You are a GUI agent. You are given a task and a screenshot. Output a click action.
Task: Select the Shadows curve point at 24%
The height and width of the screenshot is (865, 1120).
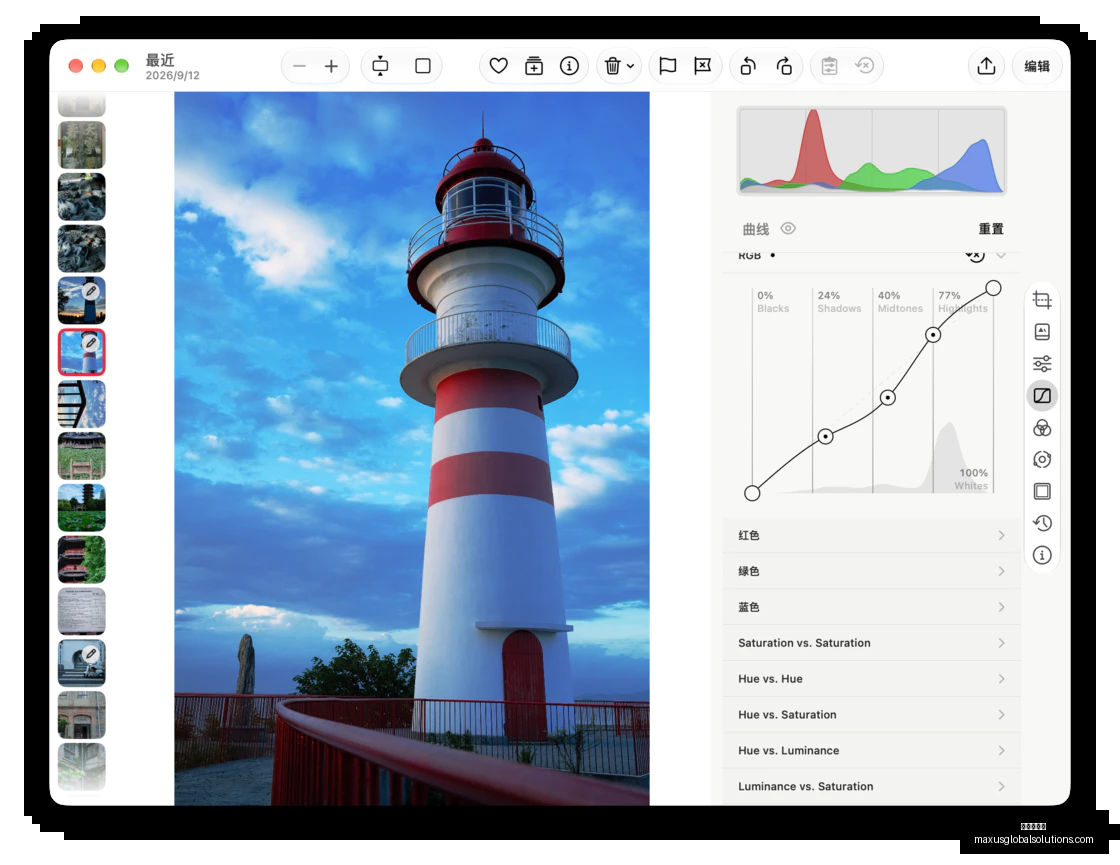click(x=825, y=436)
